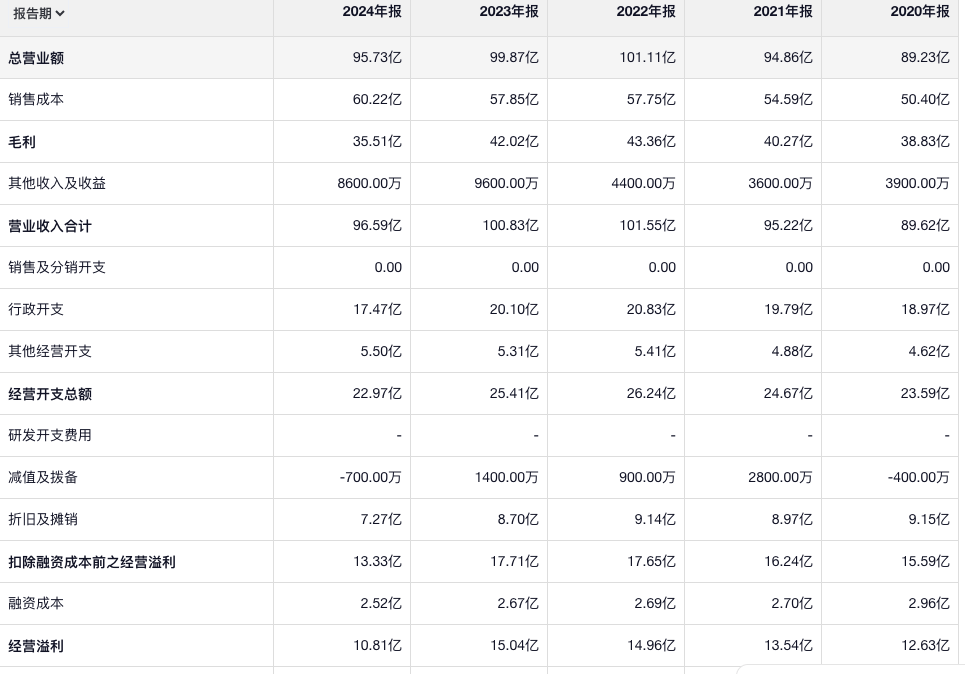965x674 pixels.
Task: Click the 2022年报 column header
Action: click(647, 12)
